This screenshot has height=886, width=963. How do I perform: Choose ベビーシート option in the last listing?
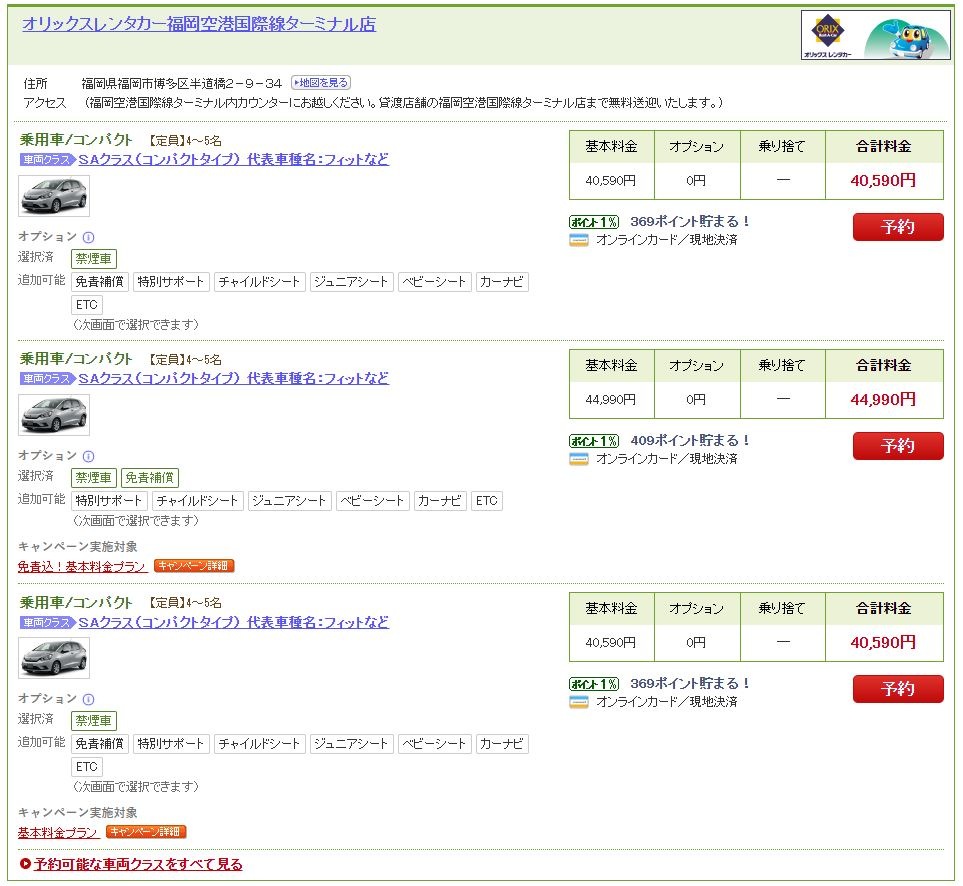click(x=435, y=744)
